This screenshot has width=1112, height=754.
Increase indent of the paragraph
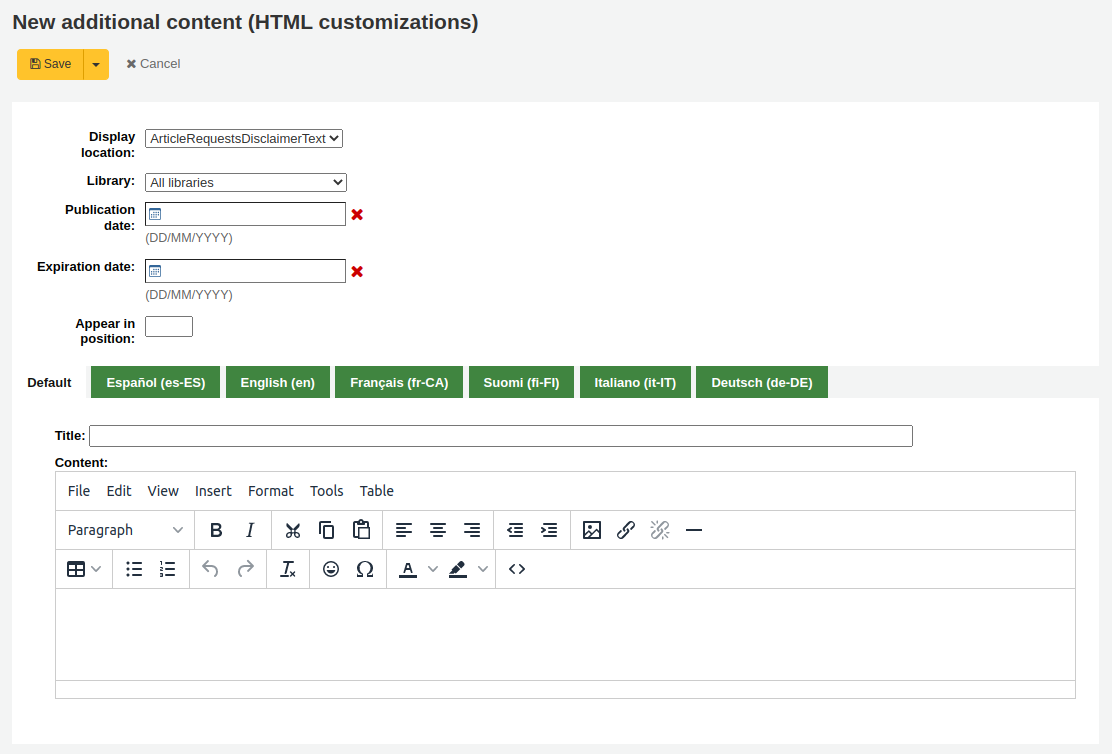click(549, 530)
